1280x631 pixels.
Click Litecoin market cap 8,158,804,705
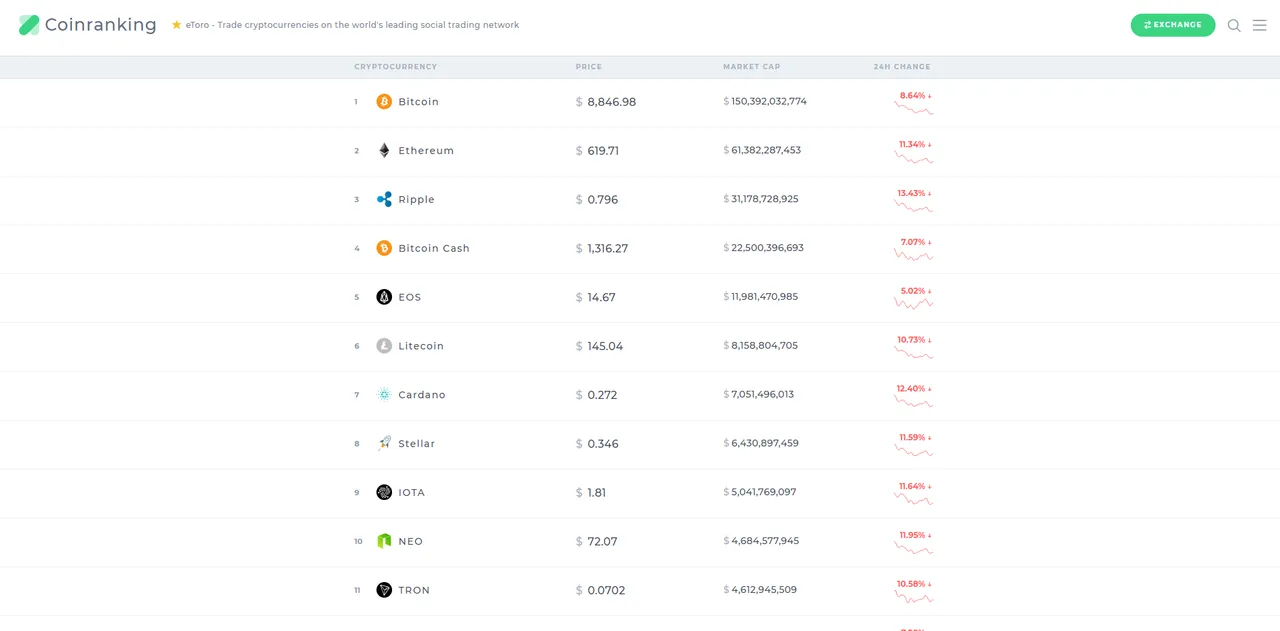point(765,345)
